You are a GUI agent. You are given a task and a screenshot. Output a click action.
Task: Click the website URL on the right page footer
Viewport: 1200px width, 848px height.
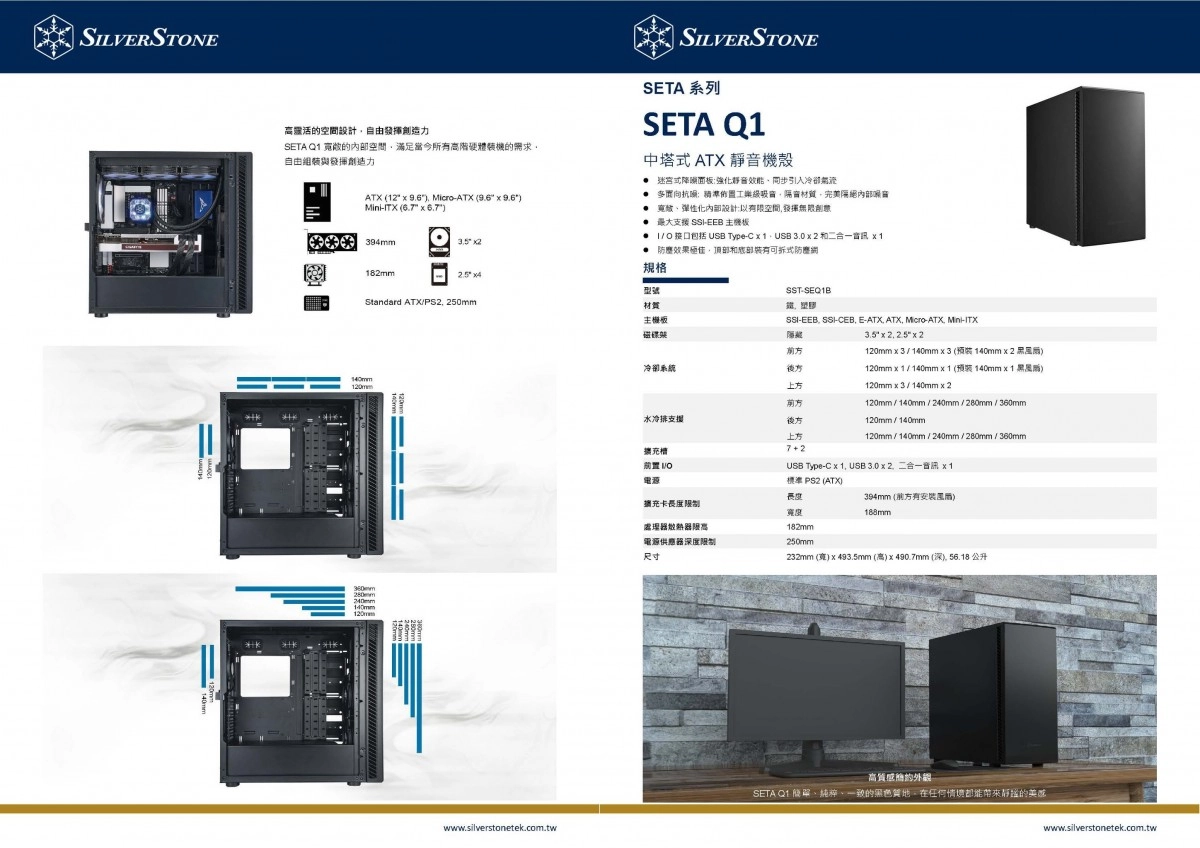1100,828
